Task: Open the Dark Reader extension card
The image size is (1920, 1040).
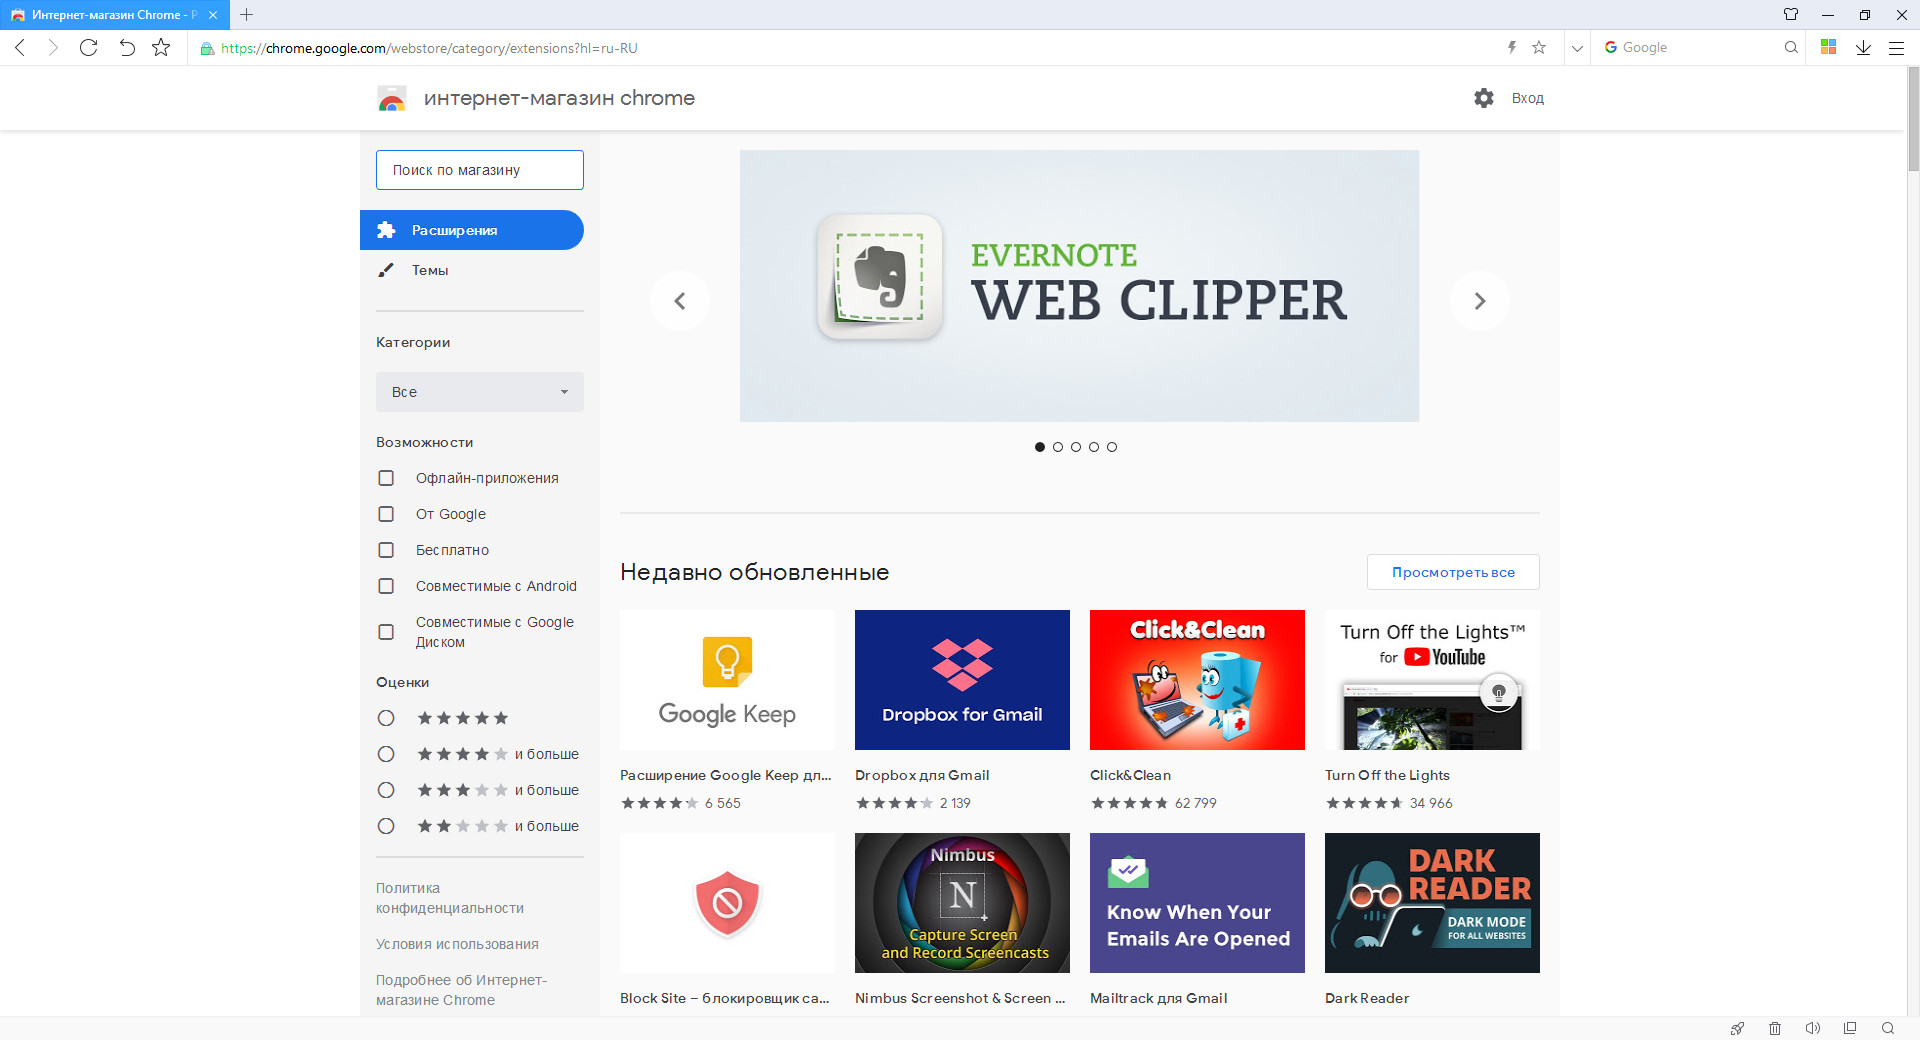Action: (x=1432, y=903)
